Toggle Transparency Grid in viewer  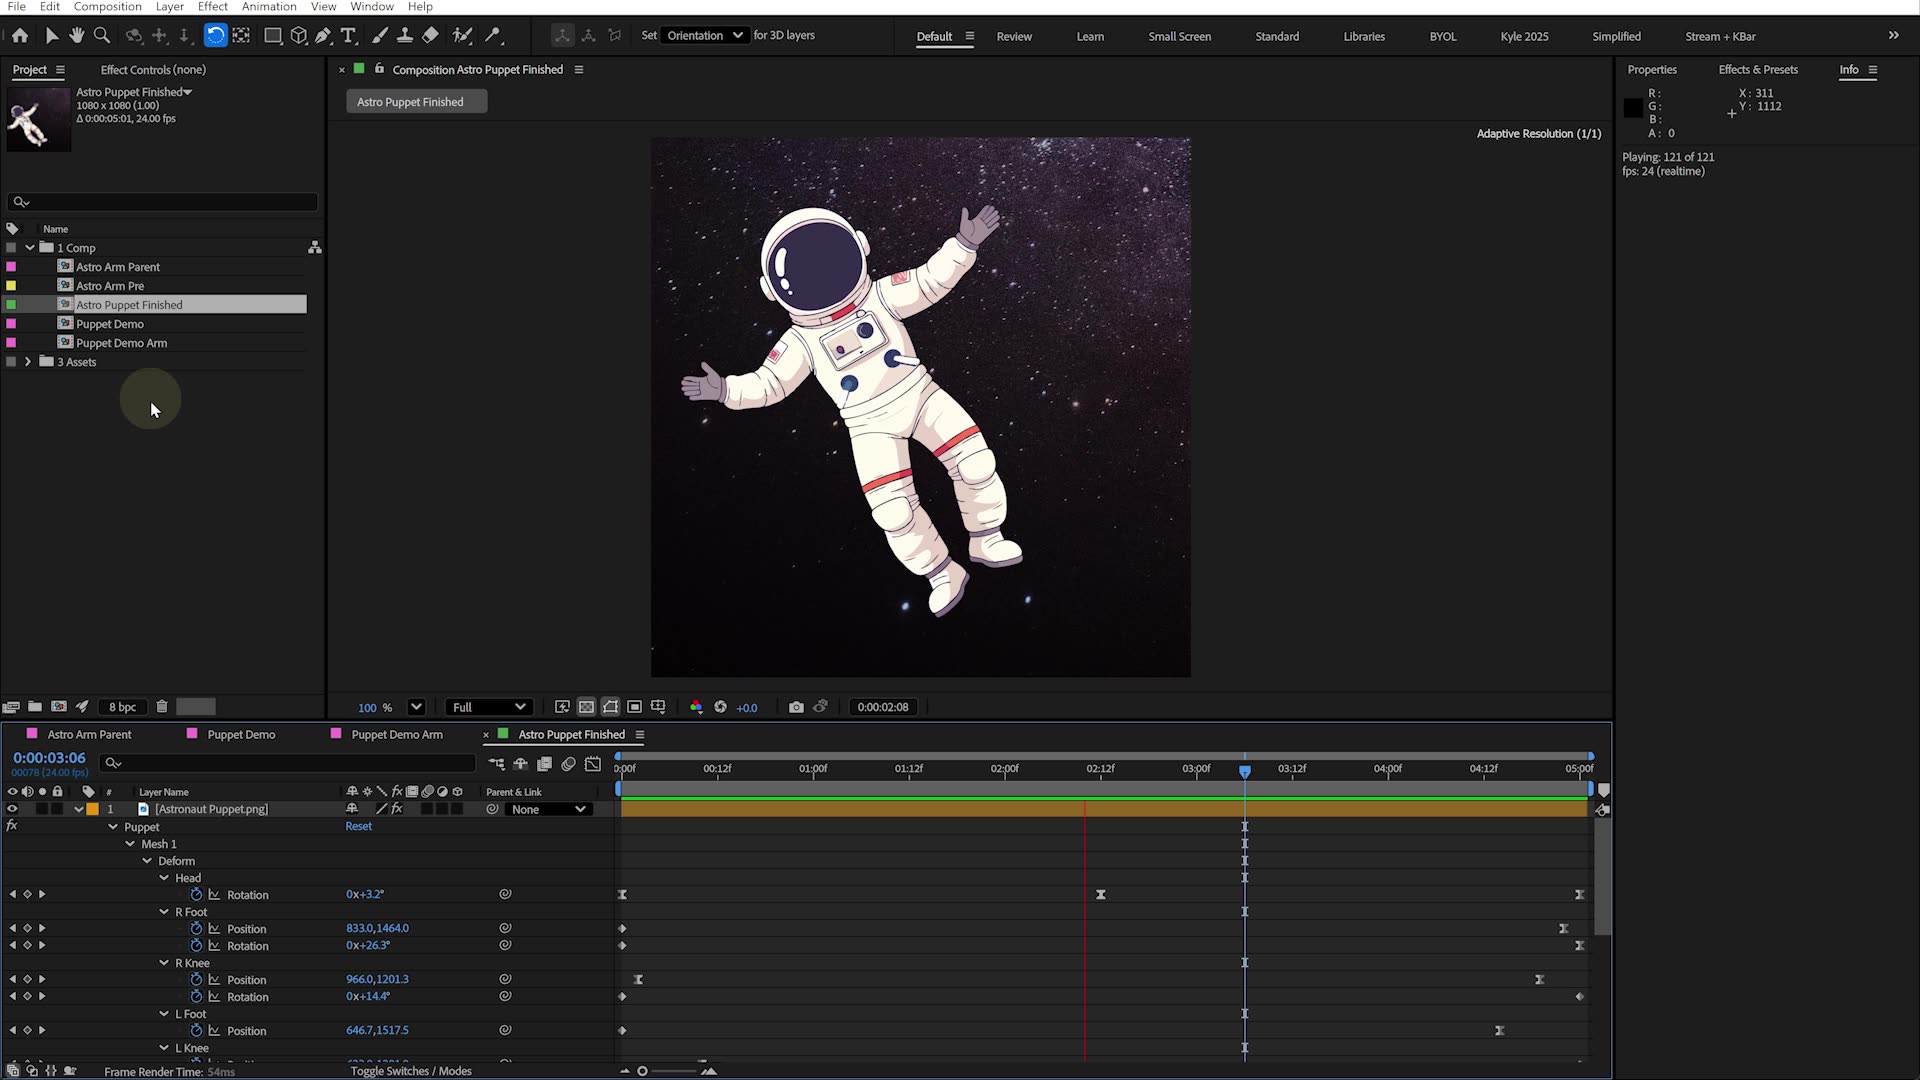coord(586,707)
